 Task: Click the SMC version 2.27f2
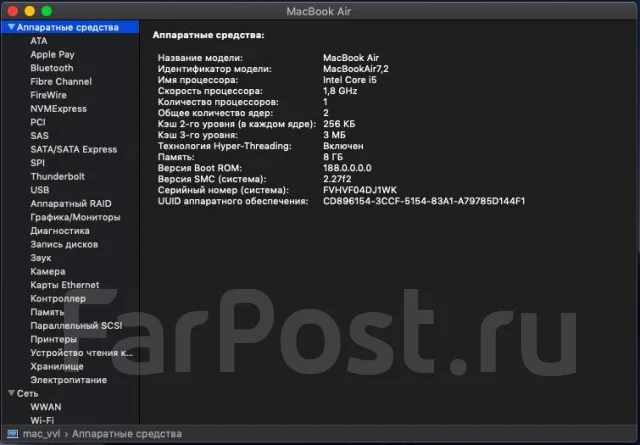coord(337,179)
